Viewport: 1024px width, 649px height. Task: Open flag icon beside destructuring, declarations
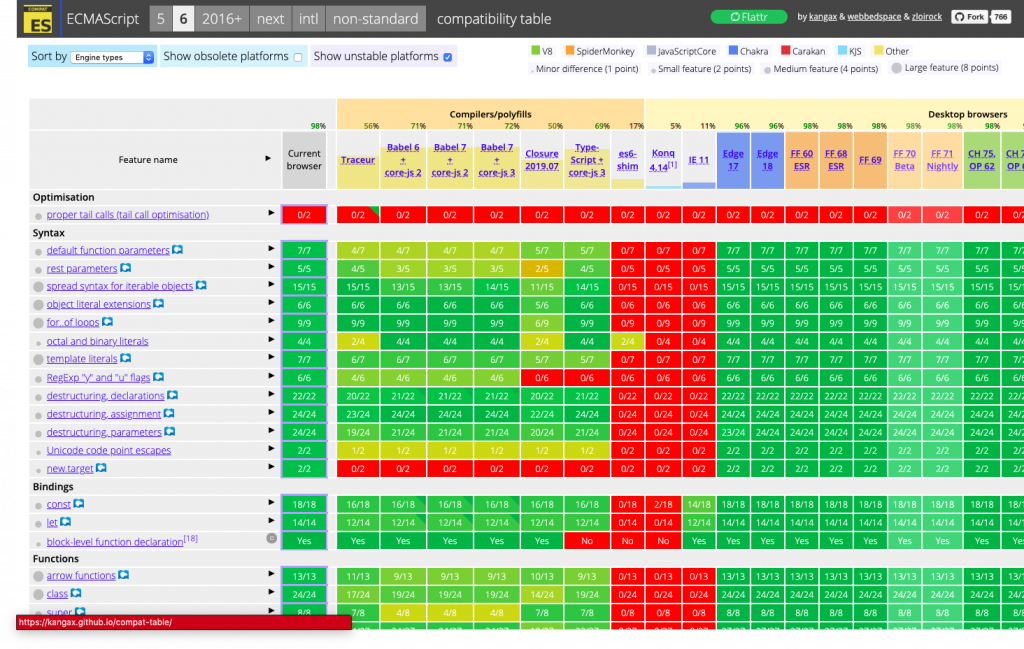point(172,395)
